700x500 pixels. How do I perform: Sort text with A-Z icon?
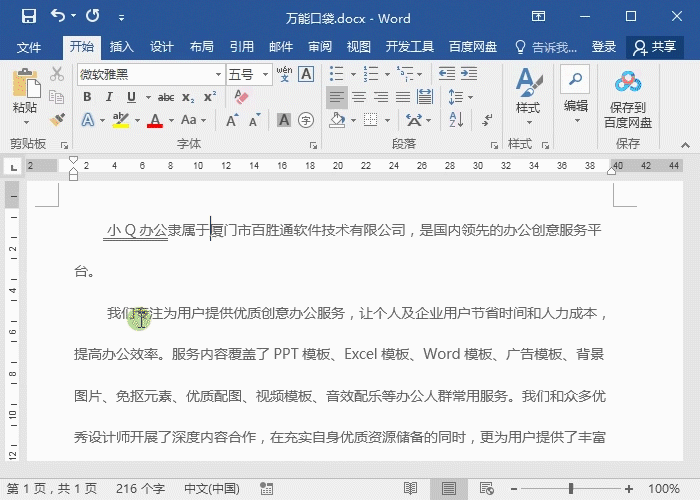coord(456,120)
